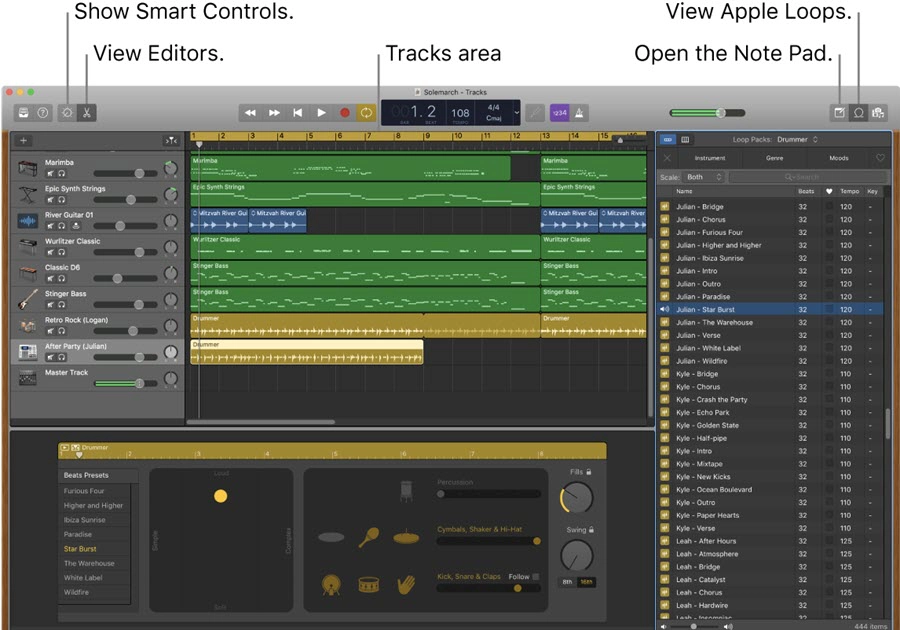Open the Tuner
The height and width of the screenshot is (630, 900).
click(535, 113)
